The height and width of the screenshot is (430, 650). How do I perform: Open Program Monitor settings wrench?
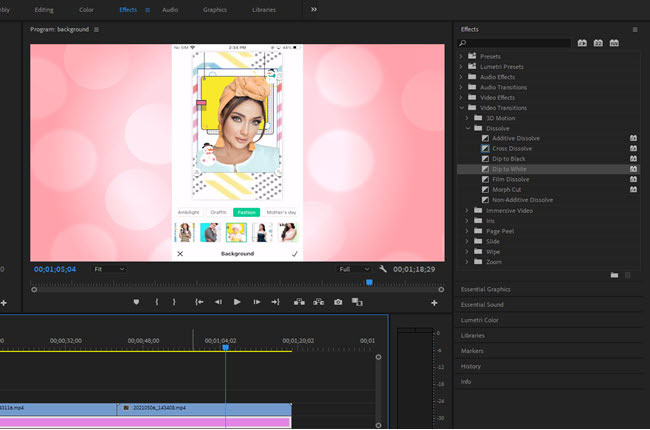coord(383,269)
